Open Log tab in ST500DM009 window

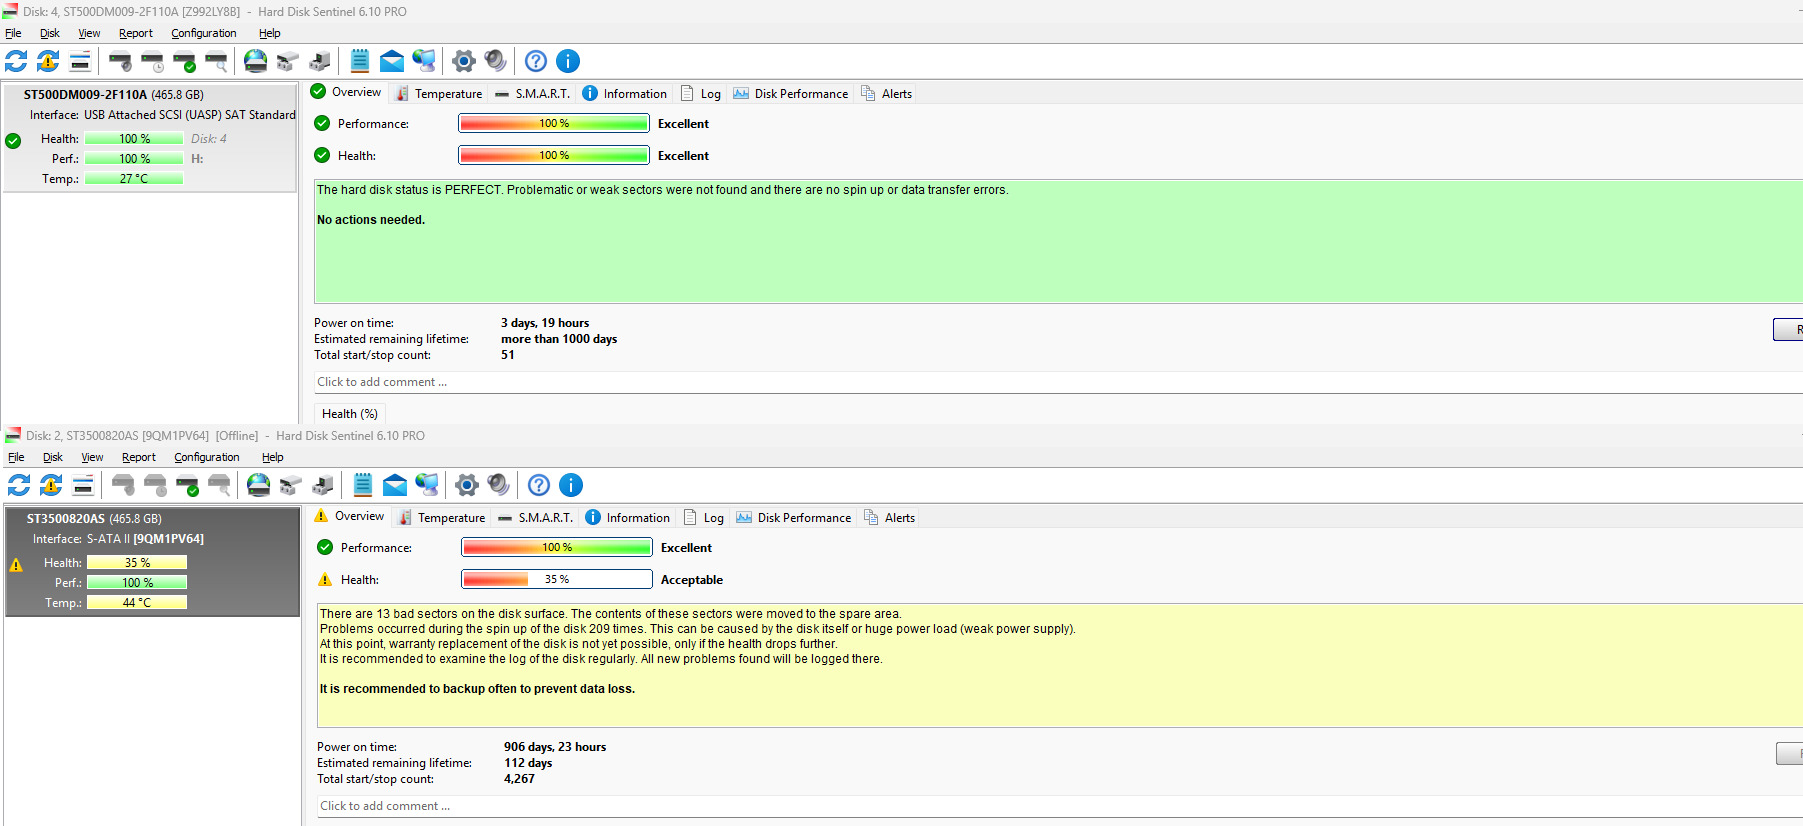click(x=701, y=93)
